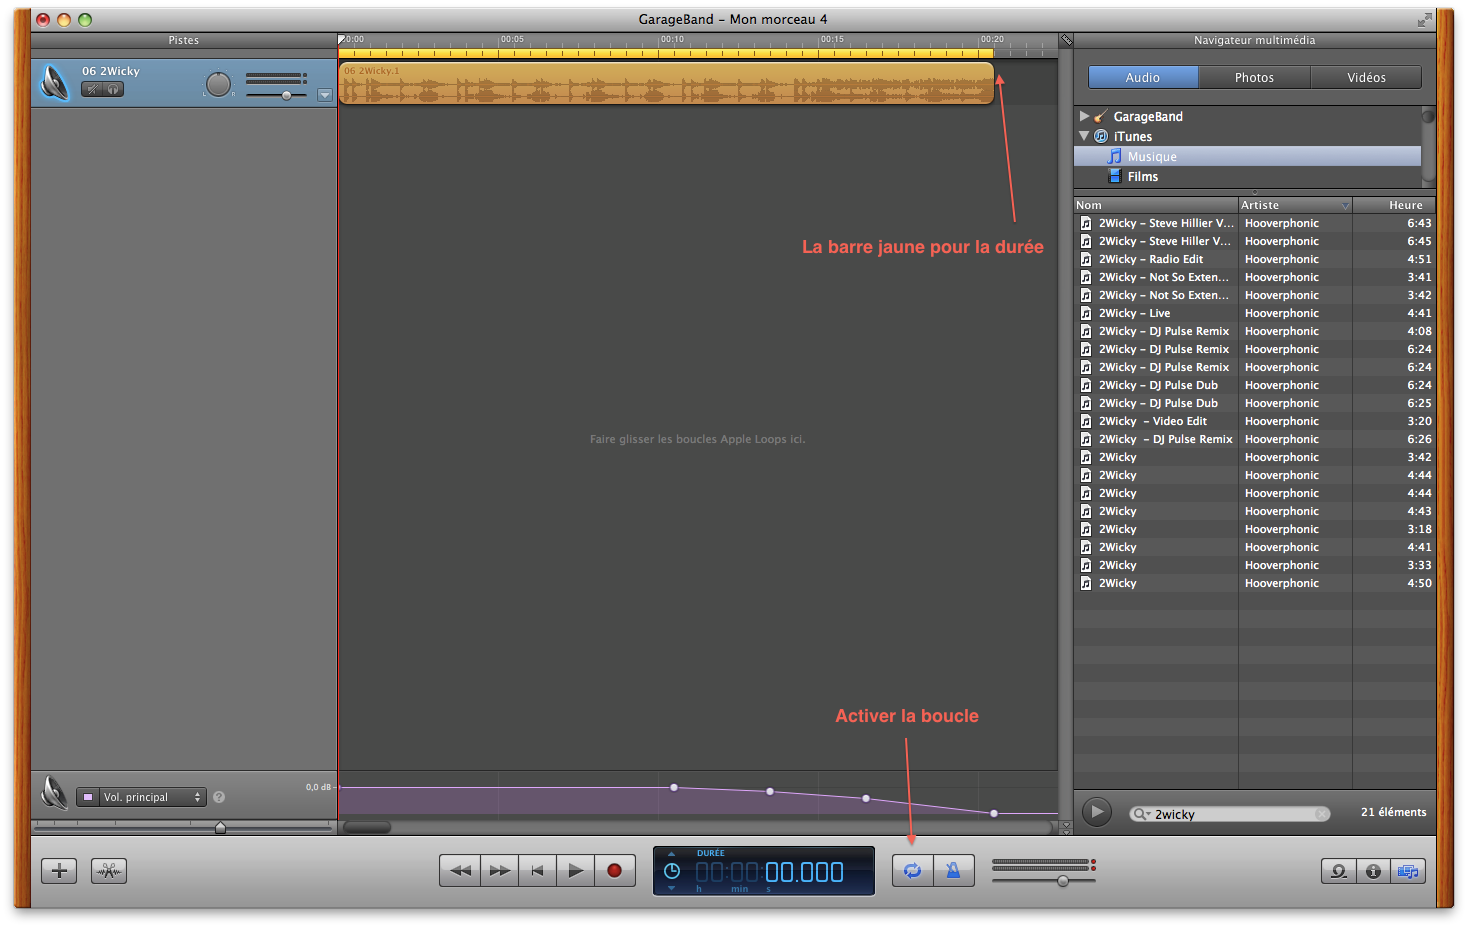
Task: Solo the 06 2Wicky track with headphones
Action: [x=113, y=90]
